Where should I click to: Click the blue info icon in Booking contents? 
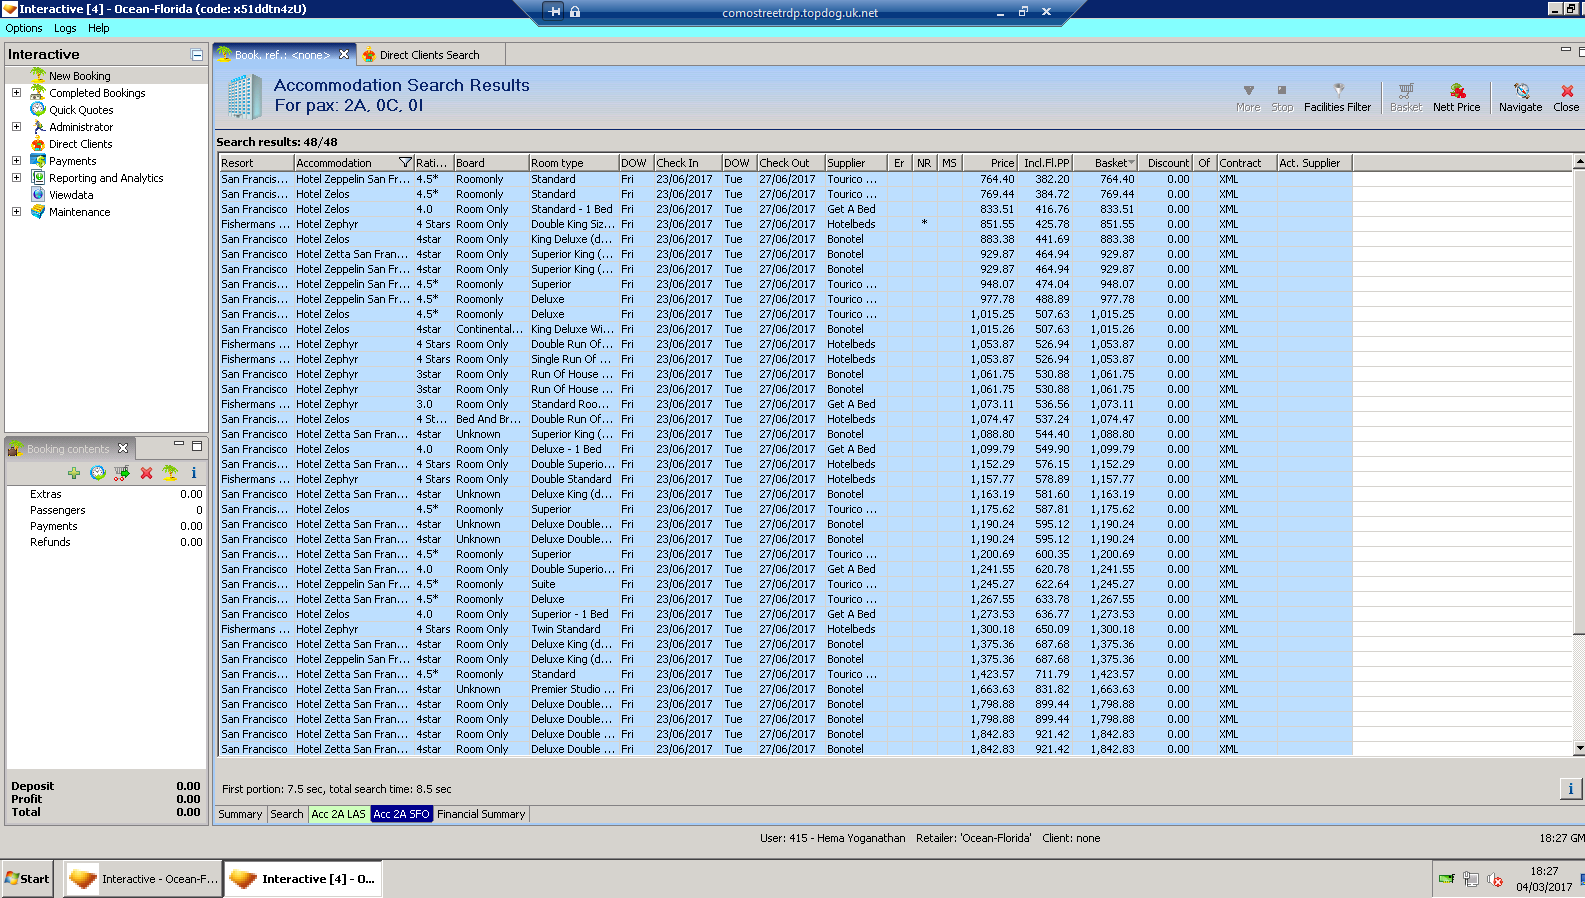point(194,473)
